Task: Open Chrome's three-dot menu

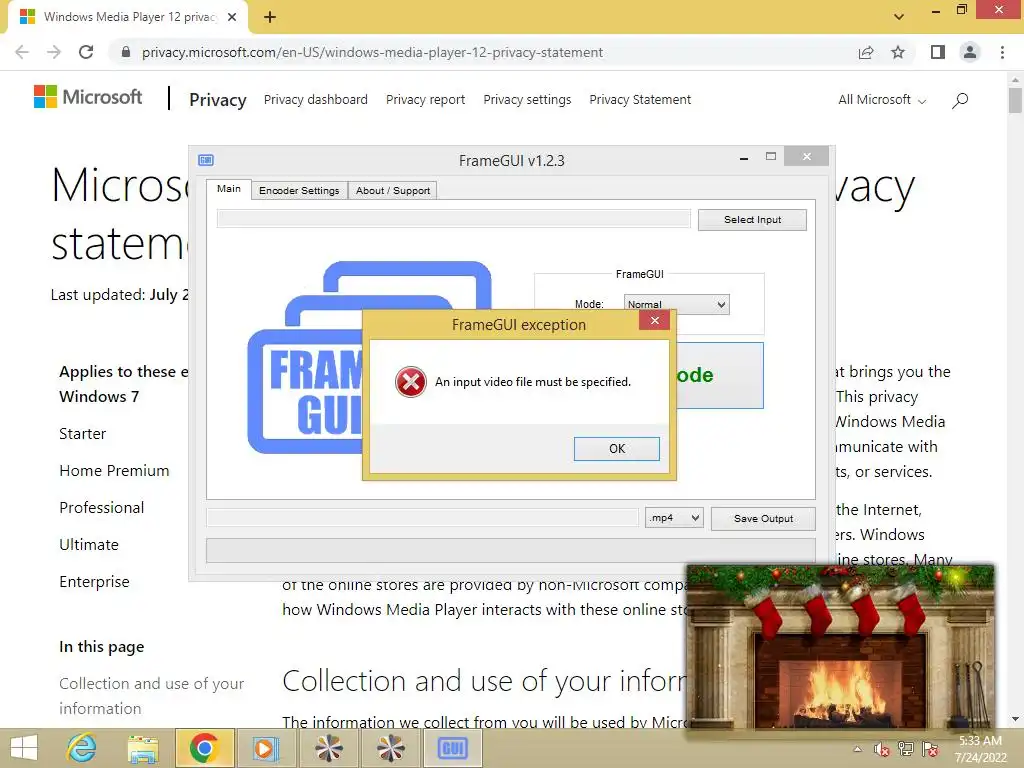Action: (x=1002, y=52)
